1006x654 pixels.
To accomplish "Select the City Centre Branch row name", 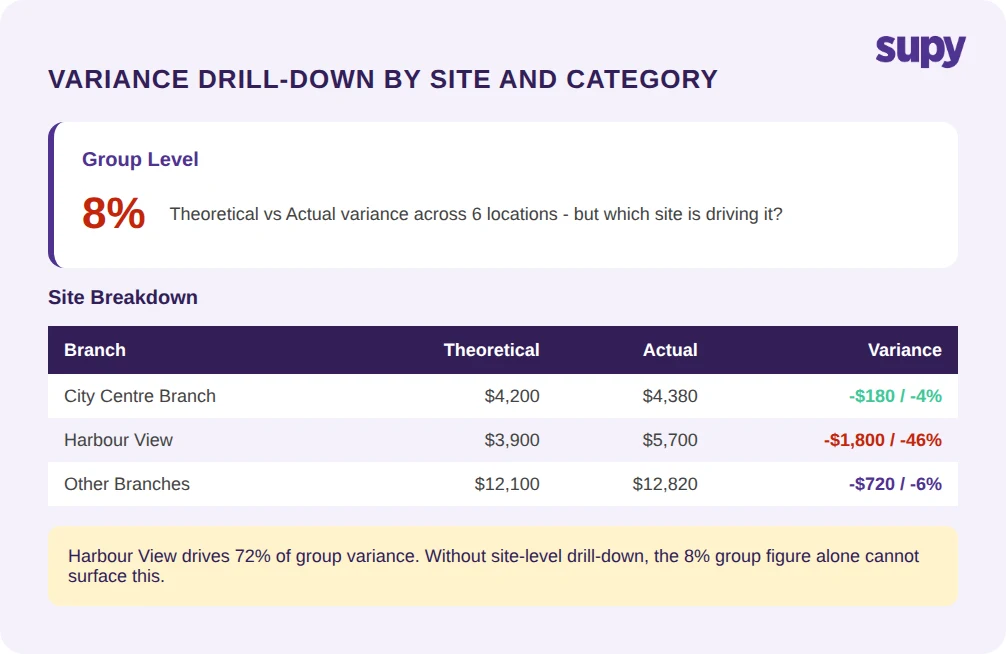I will pyautogui.click(x=140, y=396).
